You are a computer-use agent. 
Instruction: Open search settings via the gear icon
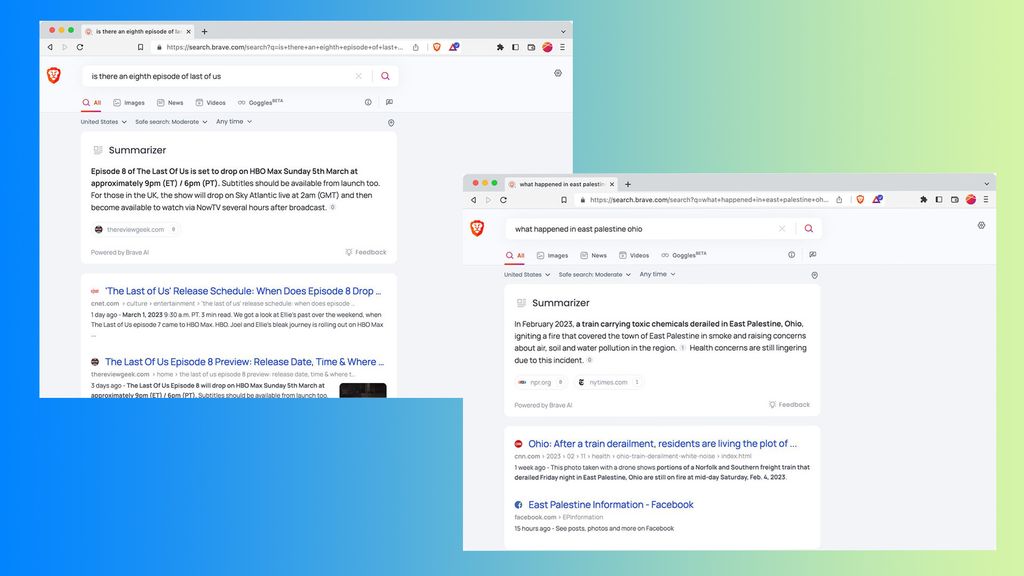(x=981, y=225)
